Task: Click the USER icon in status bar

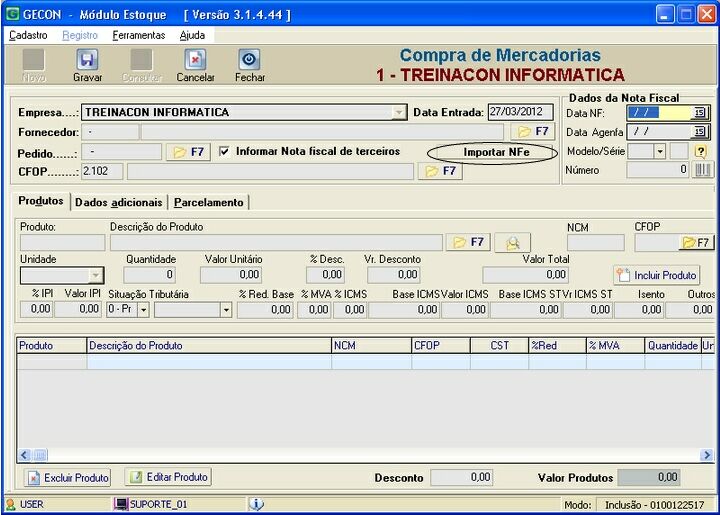Action: pyautogui.click(x=11, y=504)
